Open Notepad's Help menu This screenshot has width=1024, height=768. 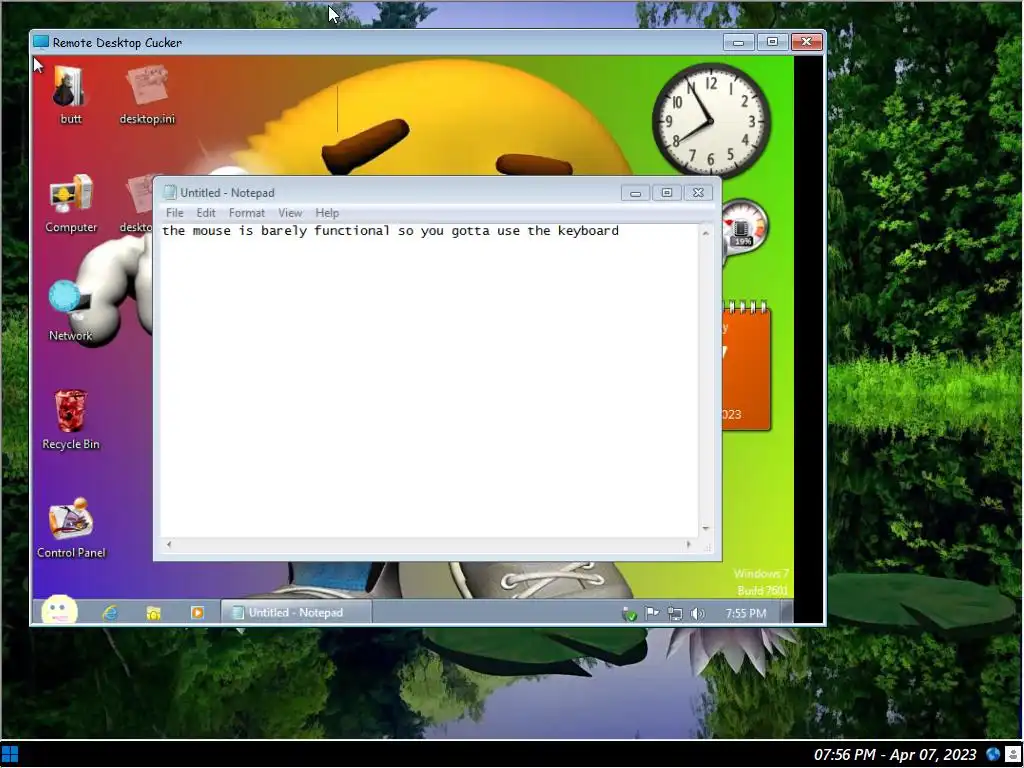[327, 213]
